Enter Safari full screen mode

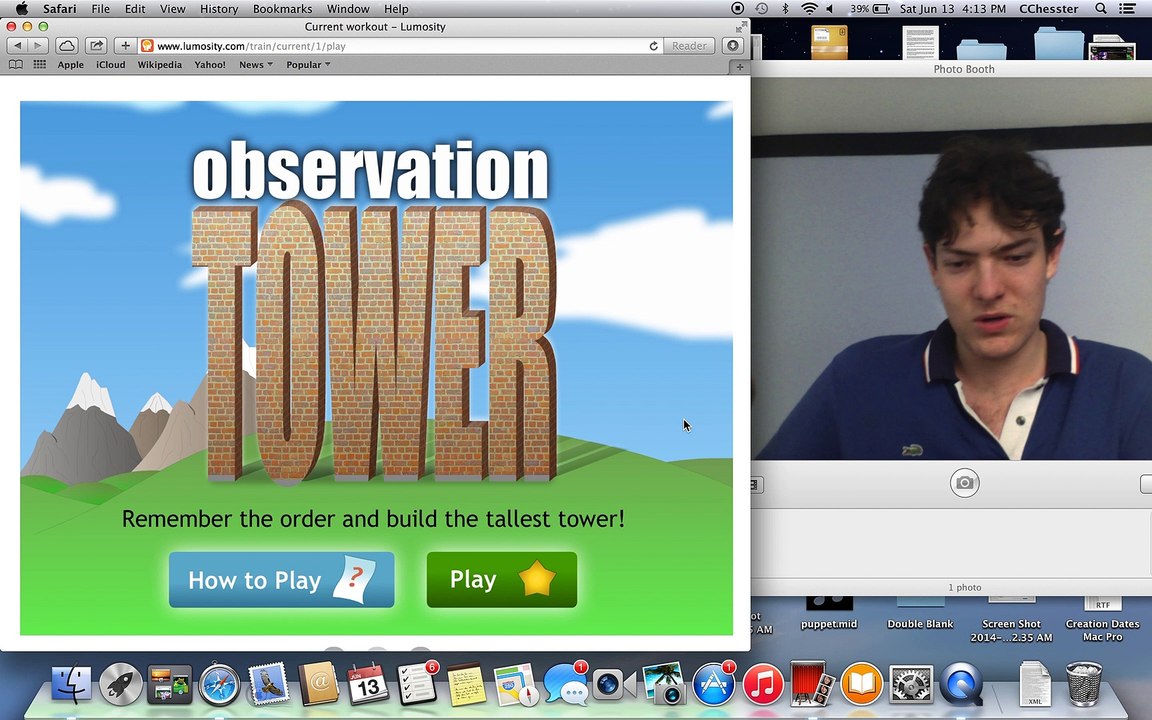pos(741,26)
